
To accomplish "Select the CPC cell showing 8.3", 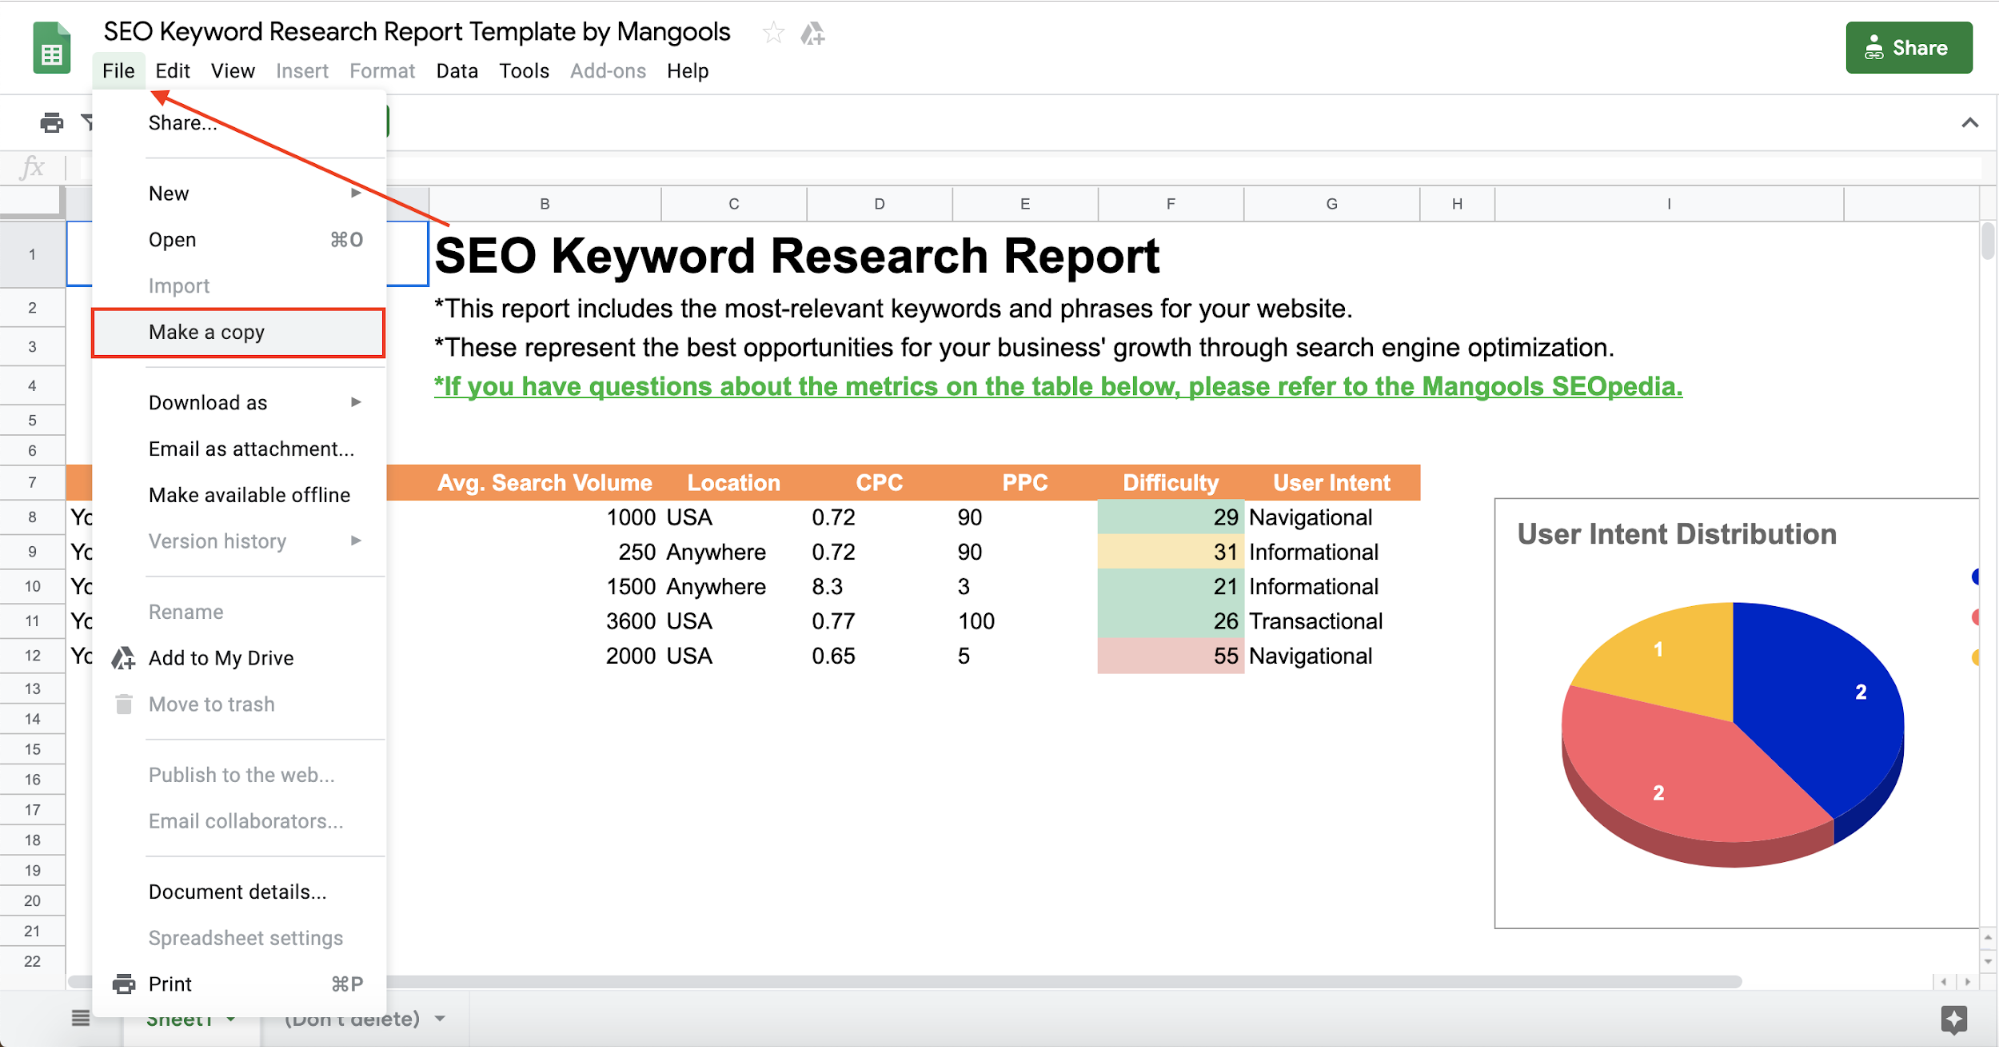I will click(x=879, y=587).
